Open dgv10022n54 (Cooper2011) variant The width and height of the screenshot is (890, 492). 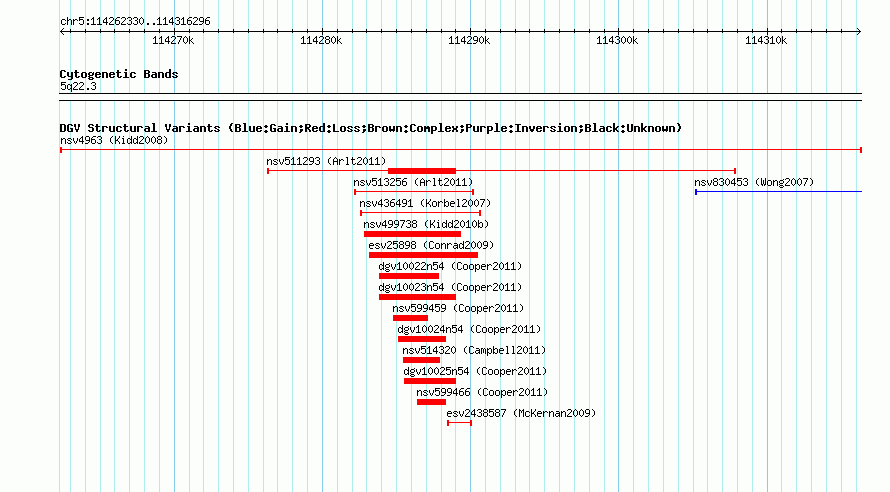(450, 266)
